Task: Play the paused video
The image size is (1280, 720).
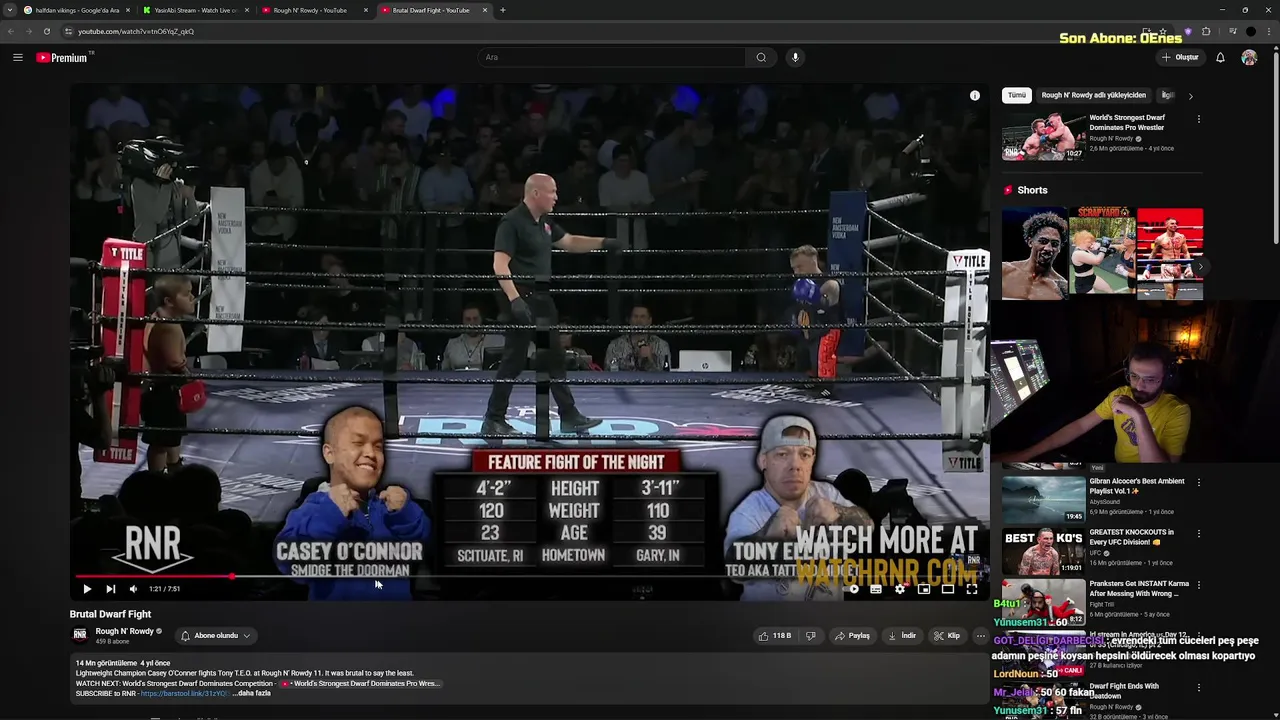Action: 86,589
